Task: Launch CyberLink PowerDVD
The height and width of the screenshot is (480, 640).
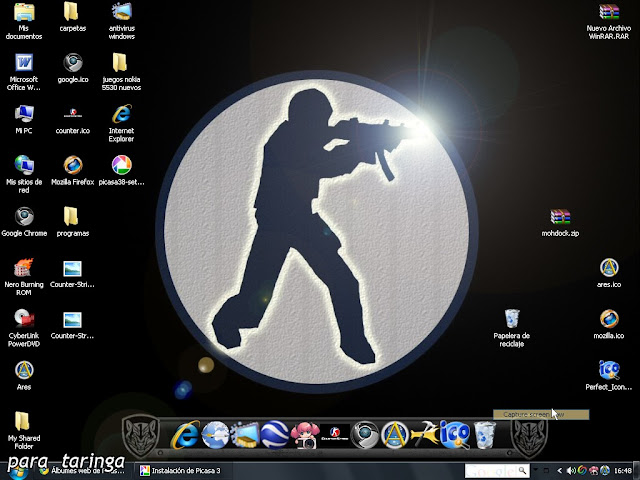Action: [24, 328]
